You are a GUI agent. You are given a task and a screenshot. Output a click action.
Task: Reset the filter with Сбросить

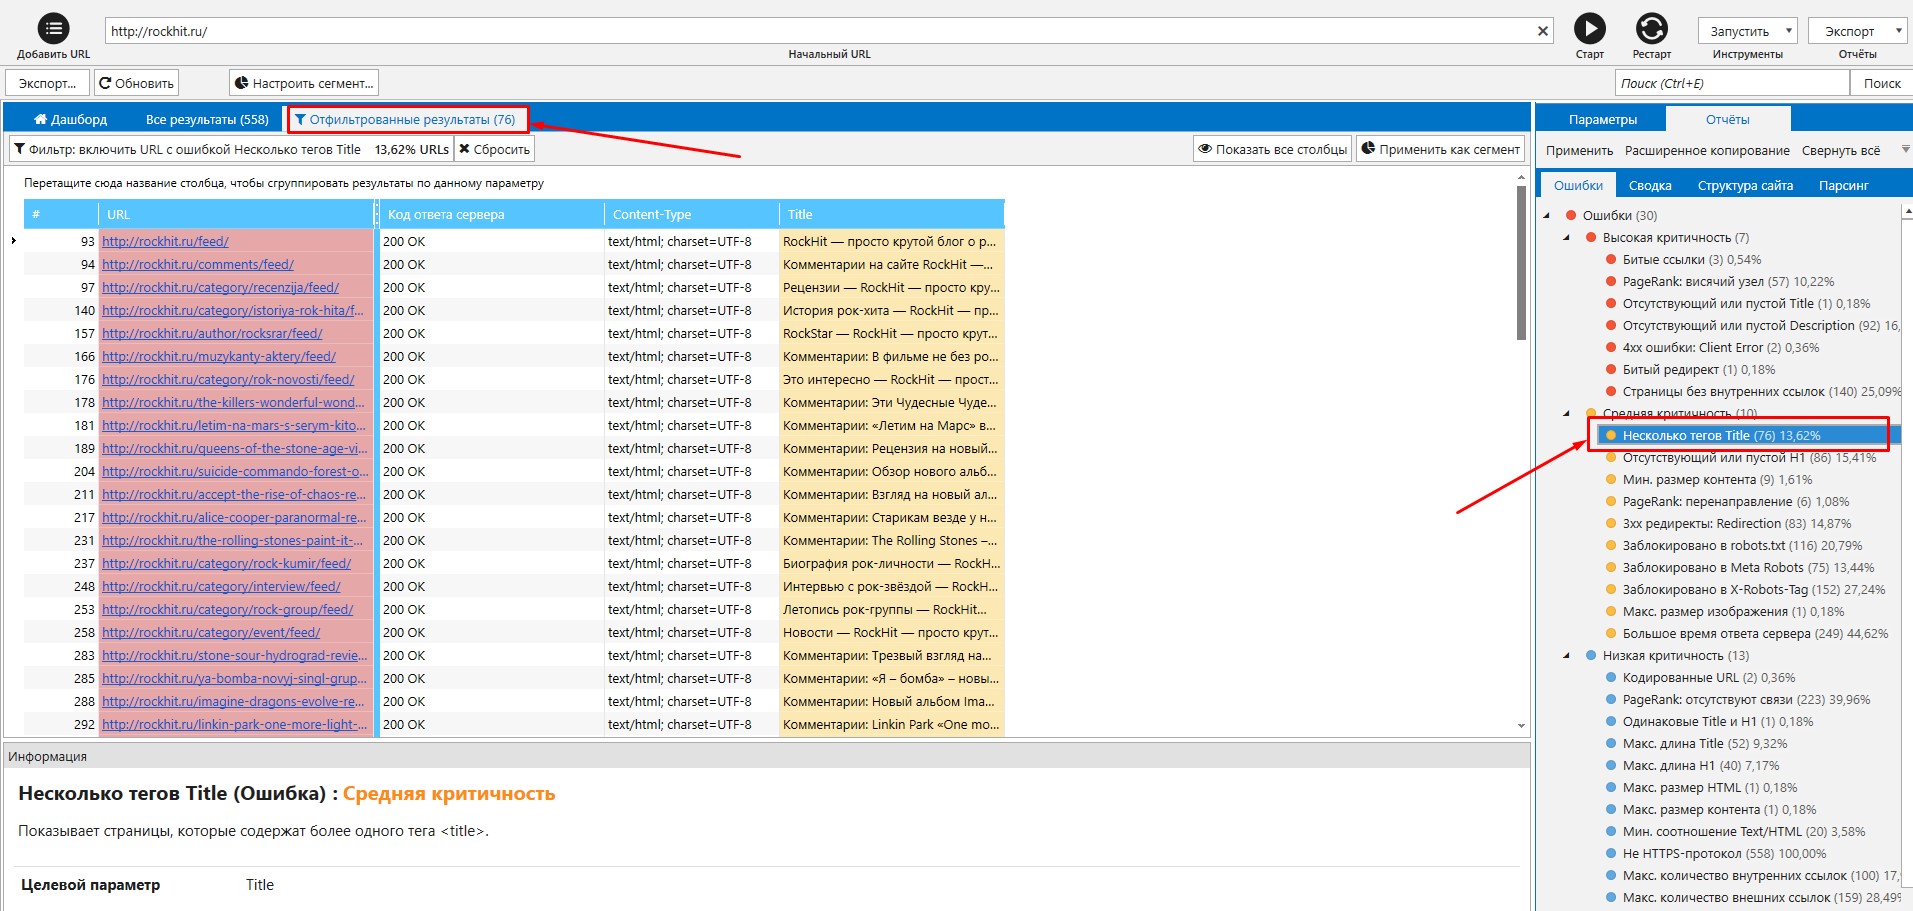[494, 149]
